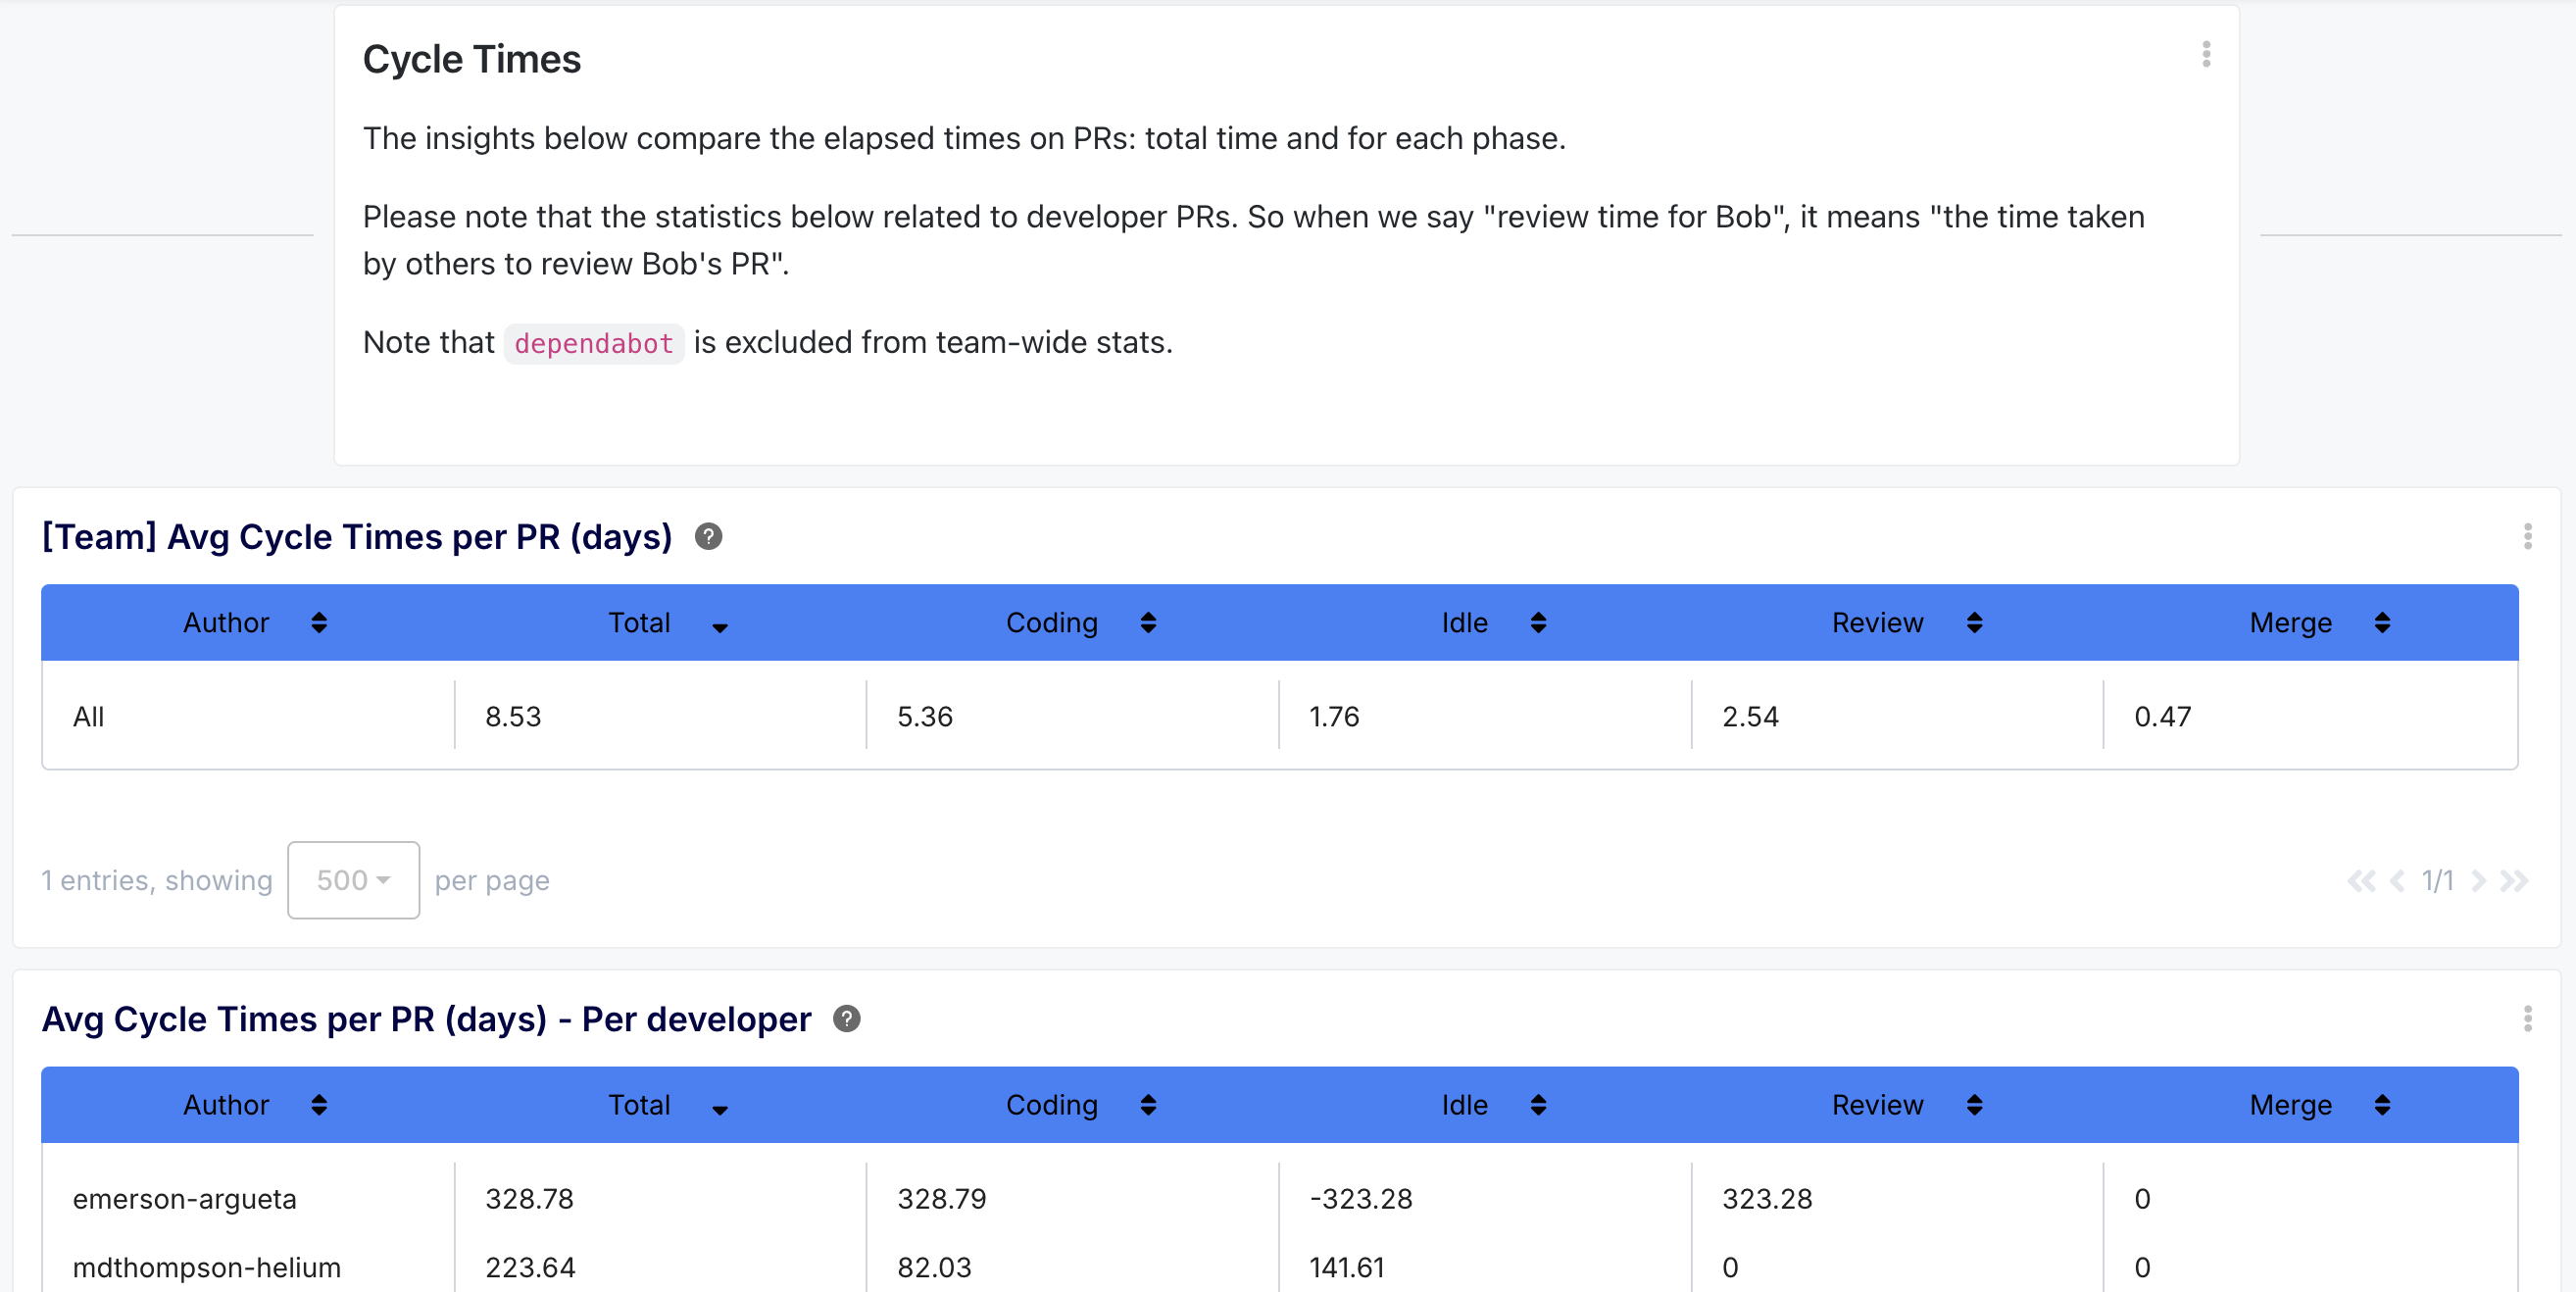Open the 500 per page dropdown
The image size is (2576, 1292).
[x=353, y=880]
